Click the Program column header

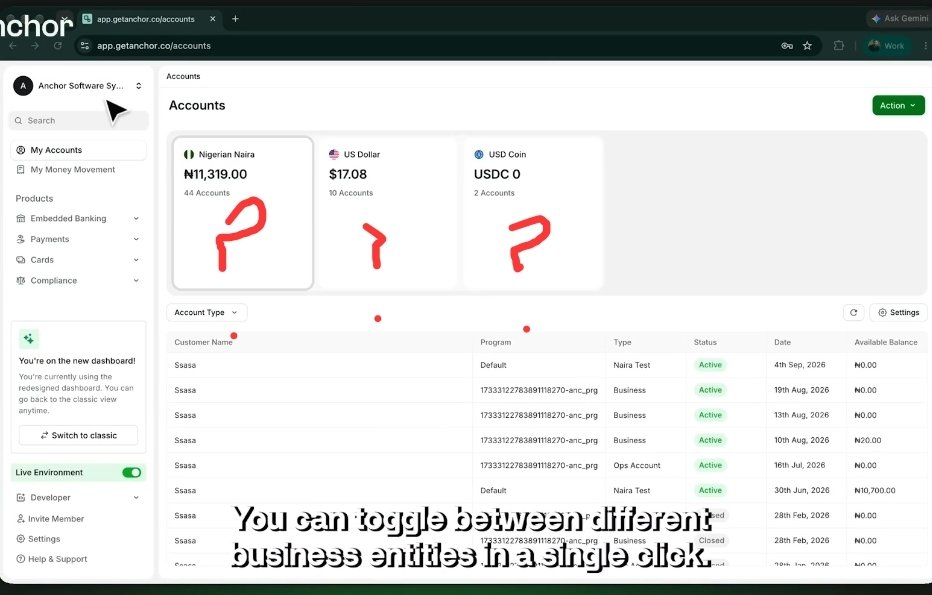coord(496,342)
